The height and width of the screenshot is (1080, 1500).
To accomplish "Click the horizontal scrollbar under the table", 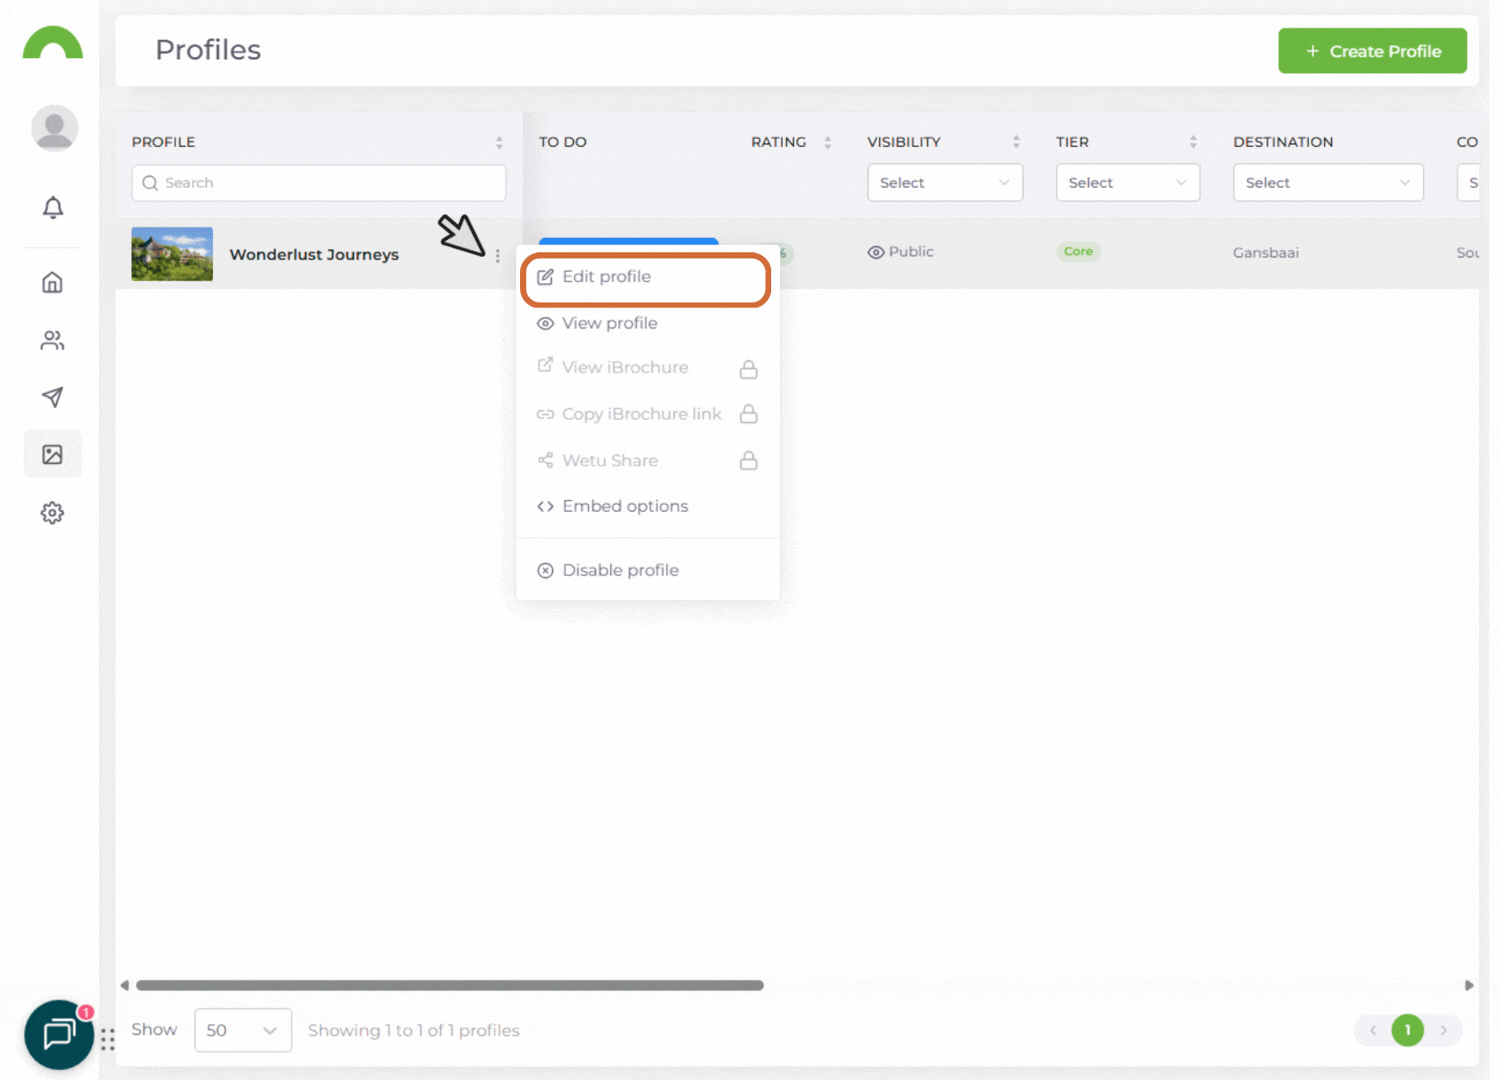I will [x=450, y=985].
